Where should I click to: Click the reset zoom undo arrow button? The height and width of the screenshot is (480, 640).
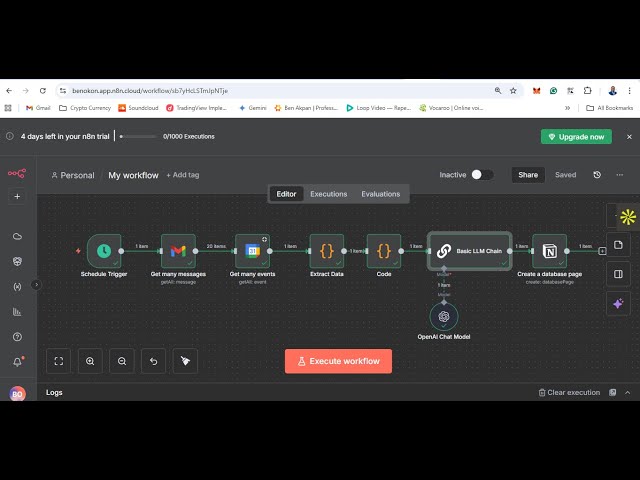point(153,361)
